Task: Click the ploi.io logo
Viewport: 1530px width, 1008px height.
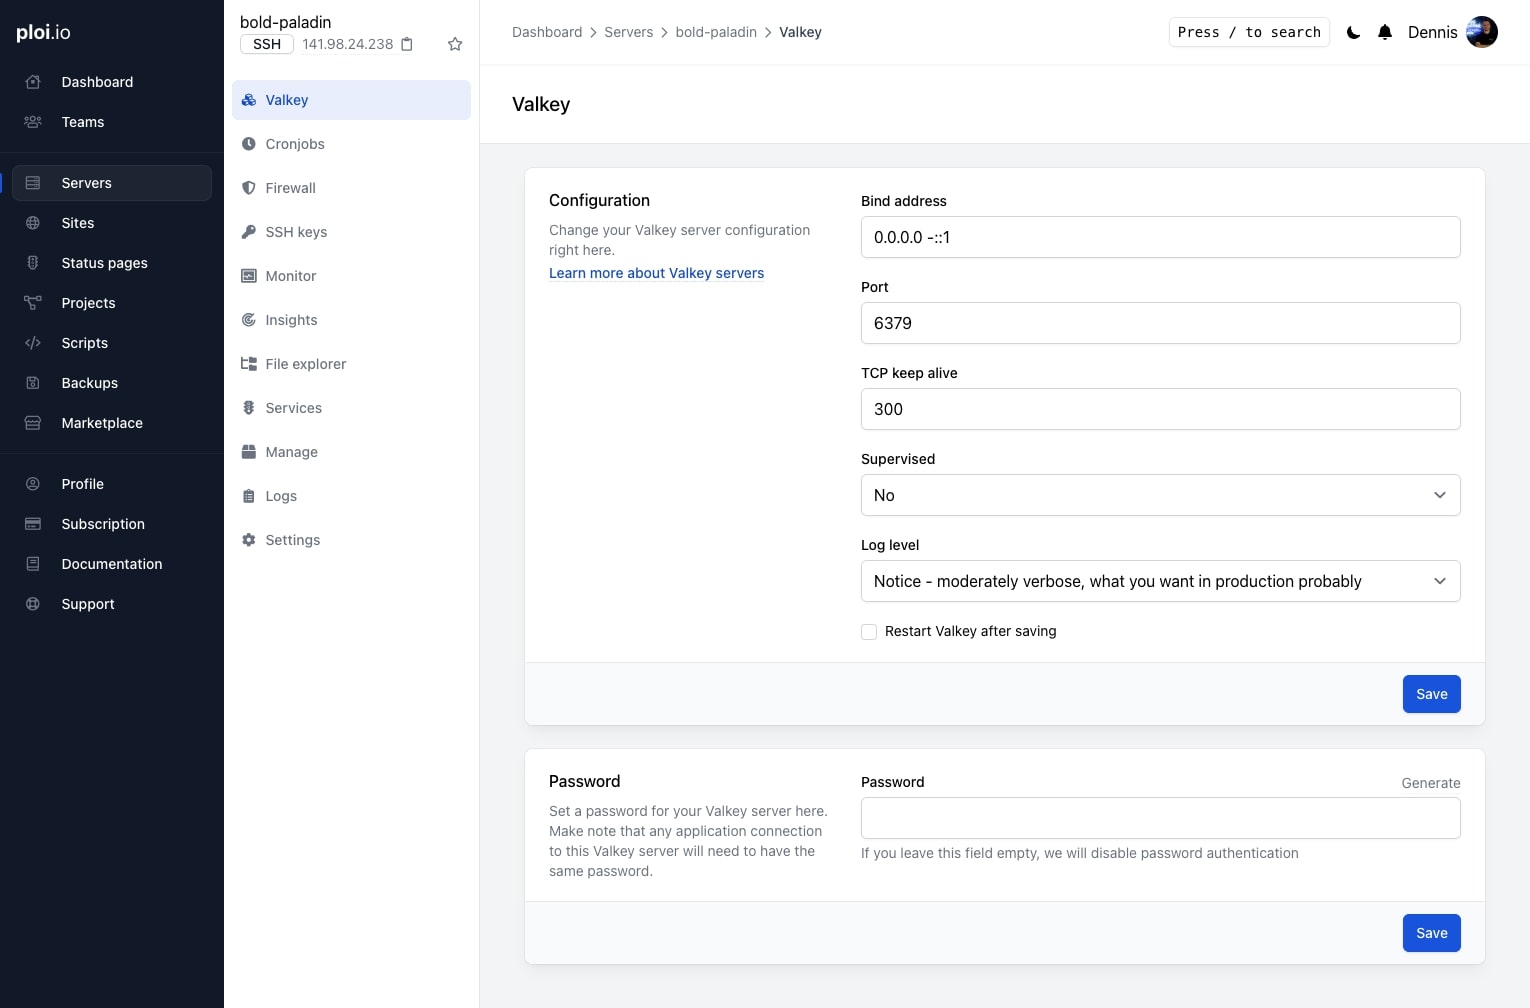Action: (43, 32)
